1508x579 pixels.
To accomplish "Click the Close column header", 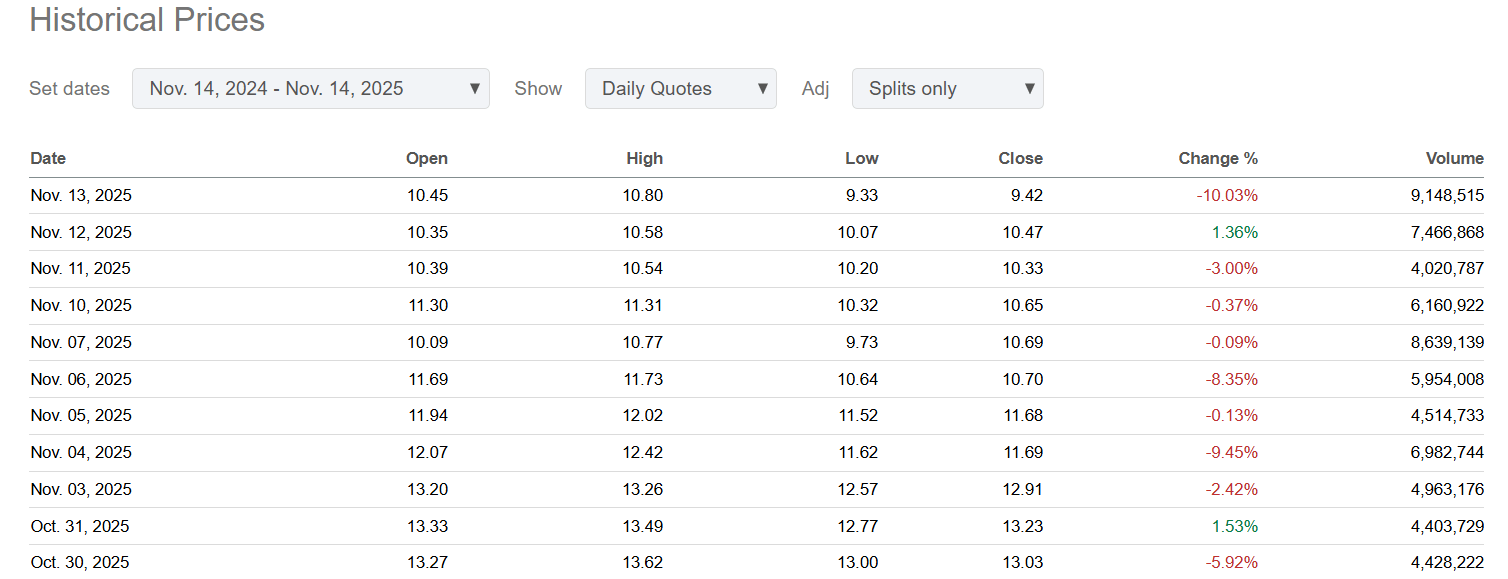I will [x=1020, y=158].
